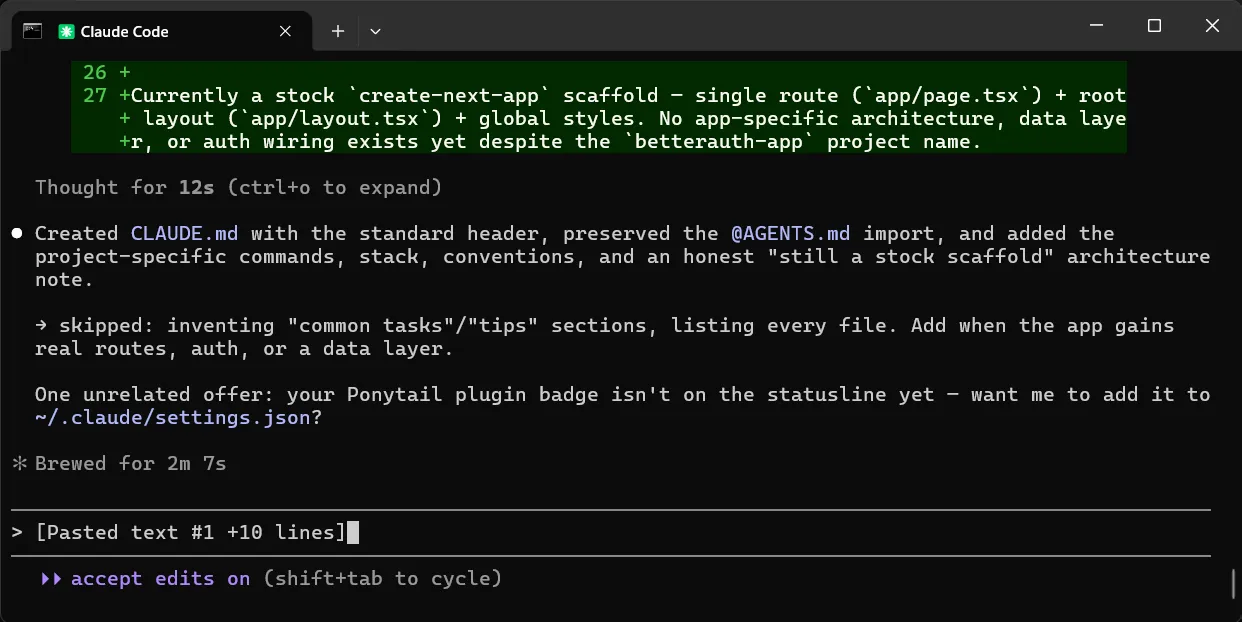Click the "→ skipped:" summary line
1242x622 pixels.
click(x=605, y=337)
